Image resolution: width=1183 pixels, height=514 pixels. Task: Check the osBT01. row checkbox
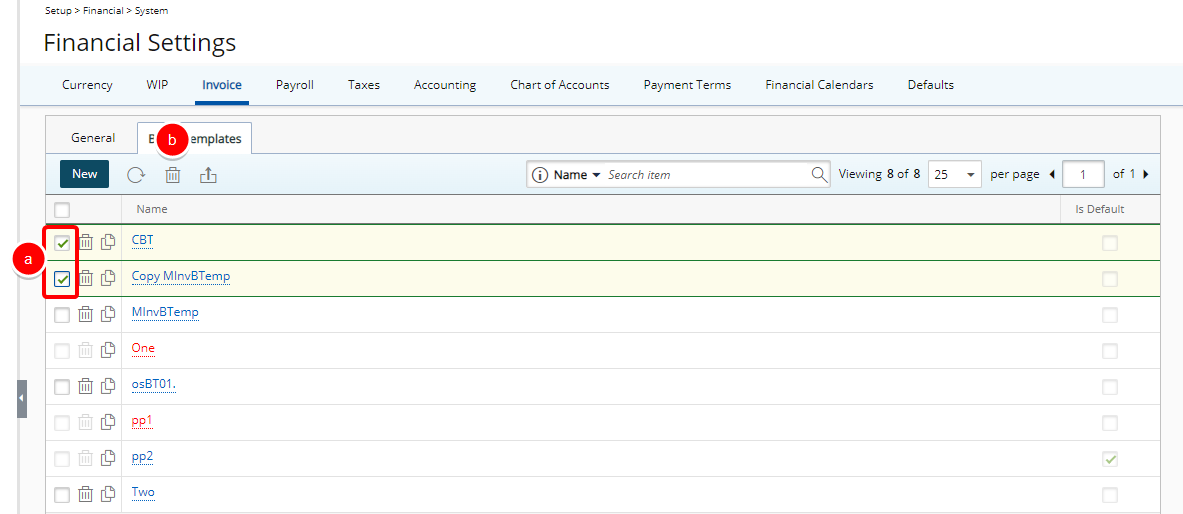pos(62,387)
